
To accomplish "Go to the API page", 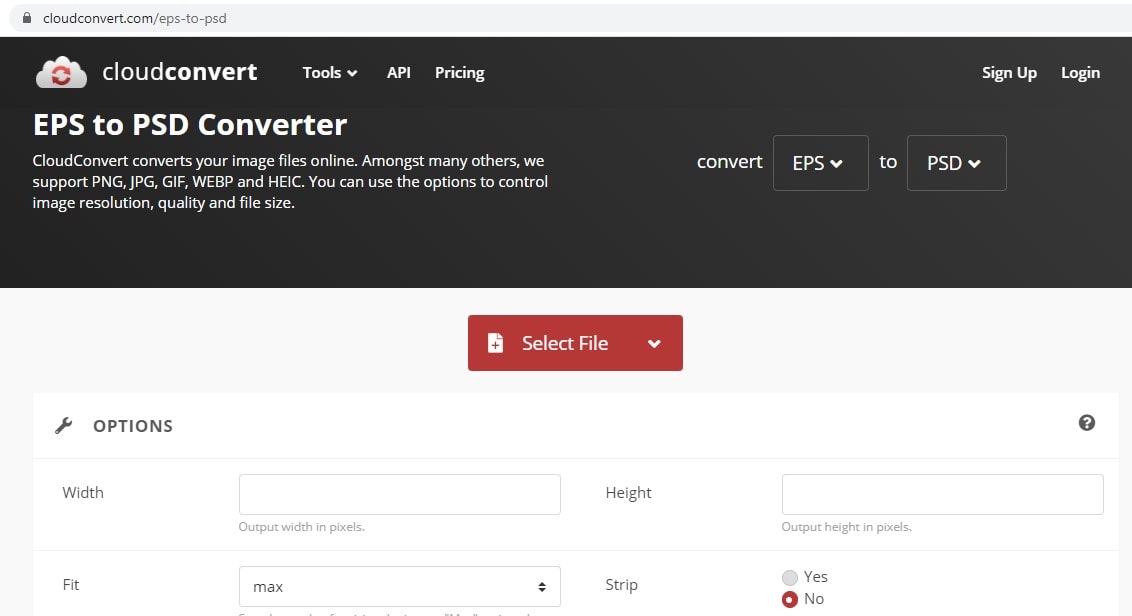I will click(399, 73).
